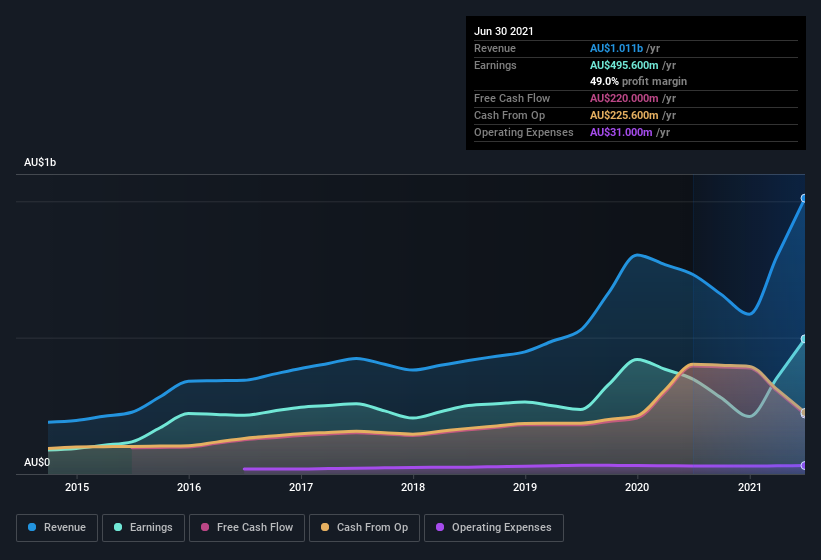821x560 pixels.
Task: Click the 2021 x-axis label
Action: pyautogui.click(x=750, y=487)
